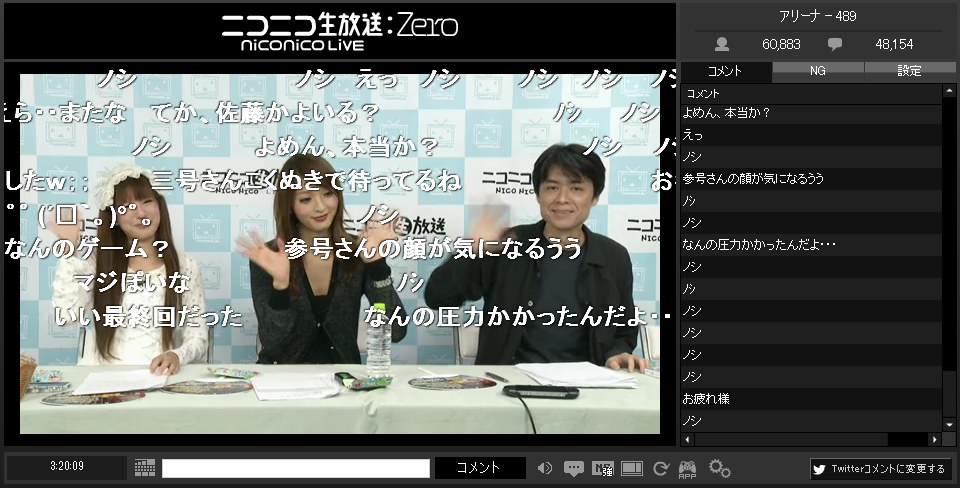Image resolution: width=960 pixels, height=488 pixels.
Task: Switch to Twitterコメントに変更する
Action: coord(880,469)
